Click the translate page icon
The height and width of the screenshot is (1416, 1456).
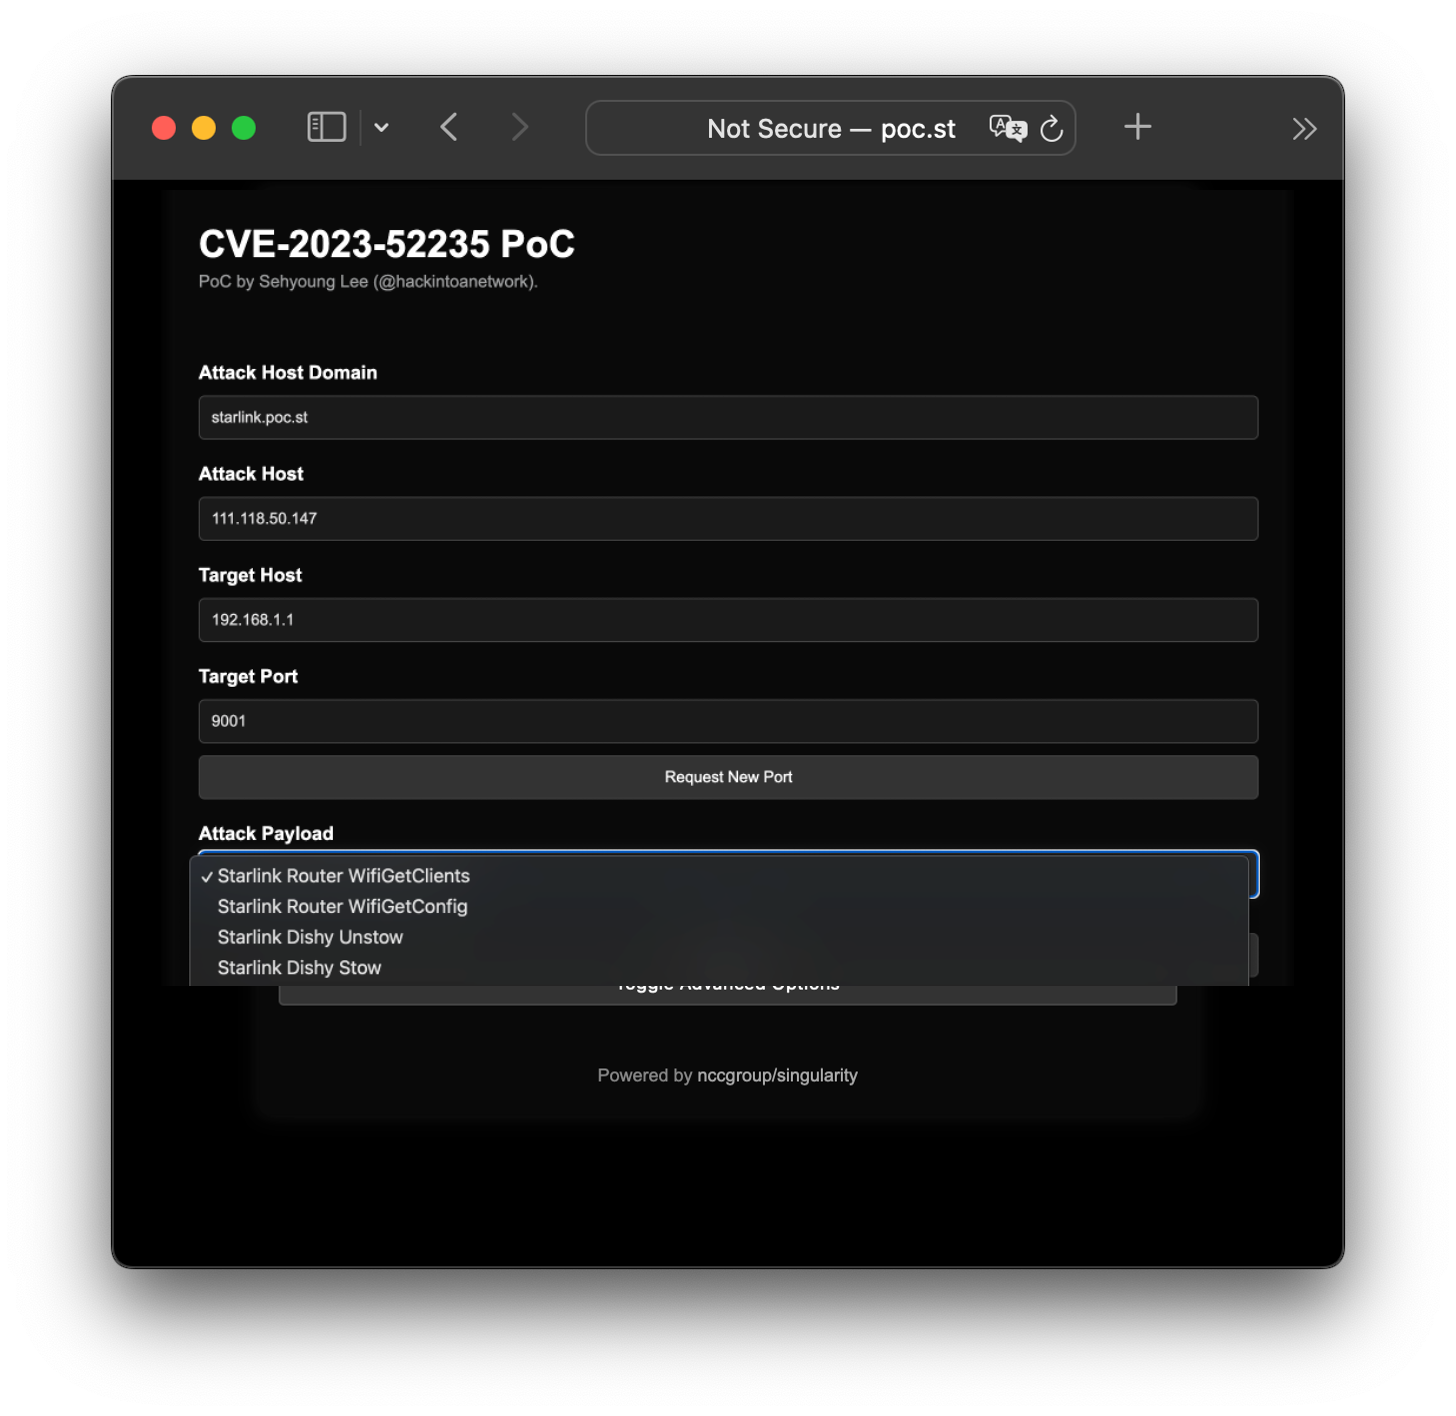click(1007, 128)
